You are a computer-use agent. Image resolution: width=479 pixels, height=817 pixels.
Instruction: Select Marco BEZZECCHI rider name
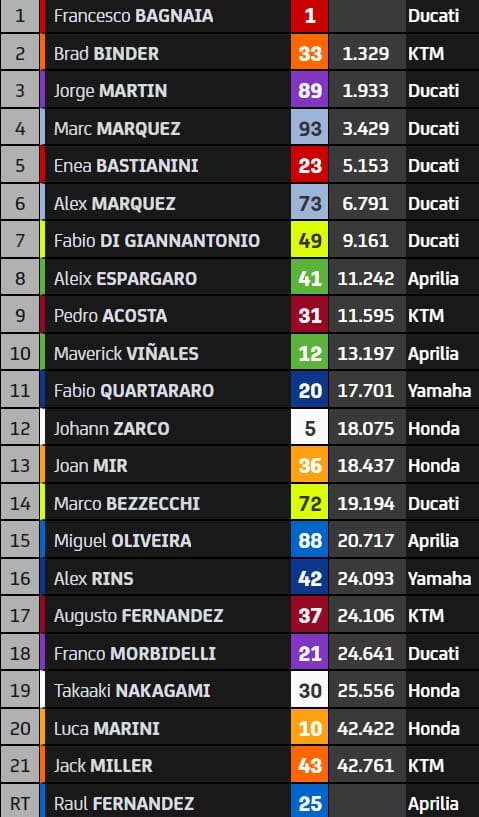click(x=127, y=503)
